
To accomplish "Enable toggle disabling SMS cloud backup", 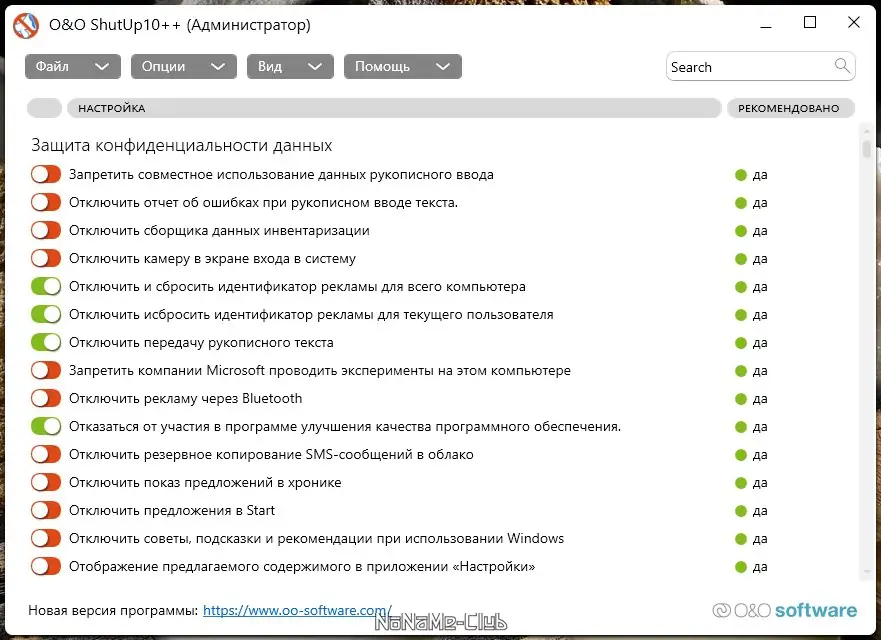I will pos(45,454).
